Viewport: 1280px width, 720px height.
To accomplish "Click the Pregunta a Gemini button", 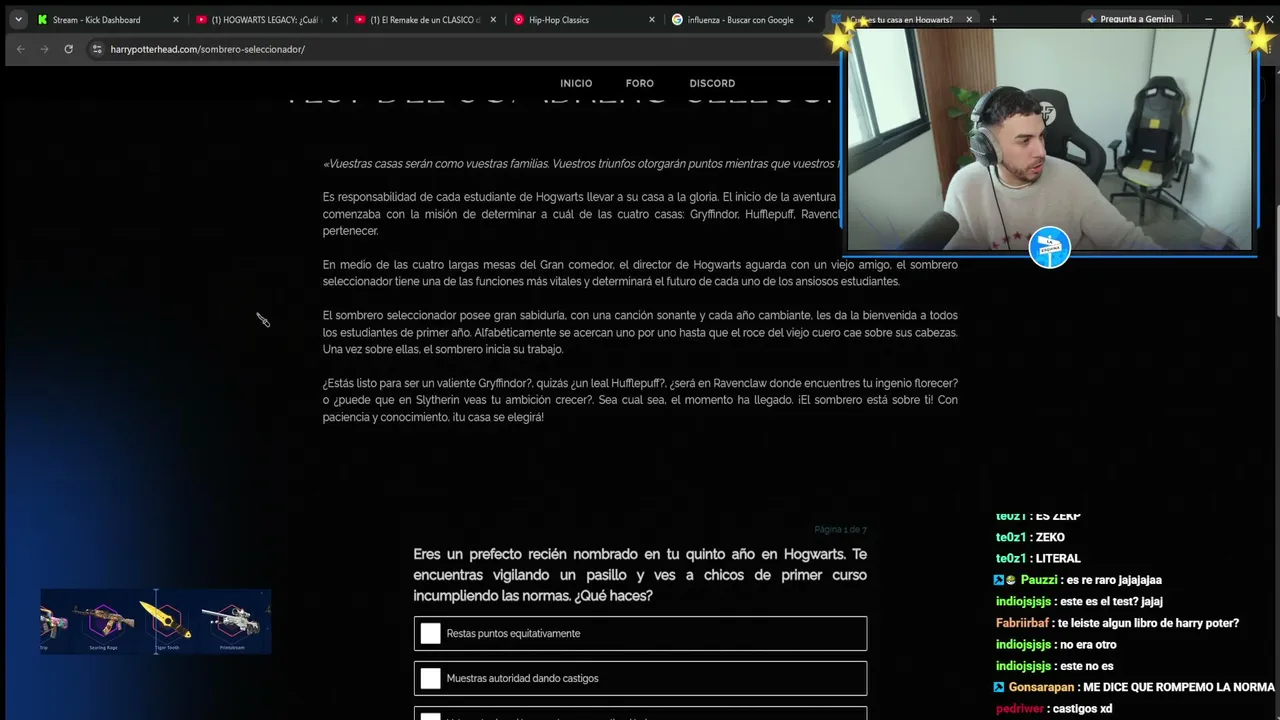I will pyautogui.click(x=1130, y=19).
